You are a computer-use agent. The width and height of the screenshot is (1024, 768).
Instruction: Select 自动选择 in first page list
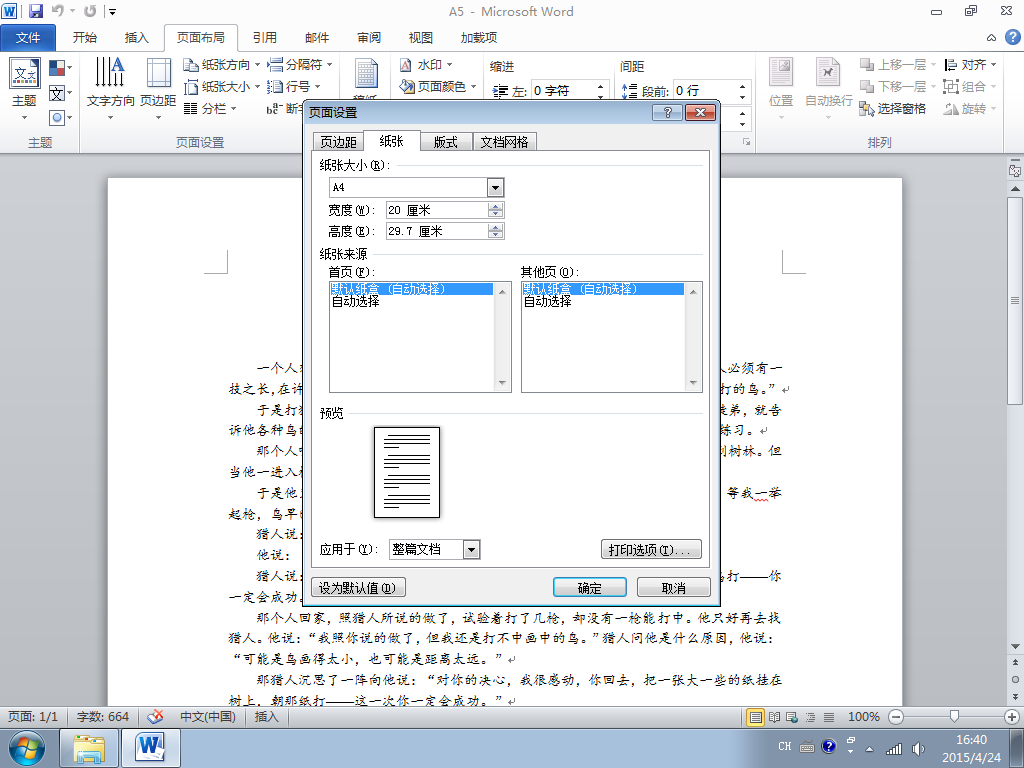coord(356,302)
